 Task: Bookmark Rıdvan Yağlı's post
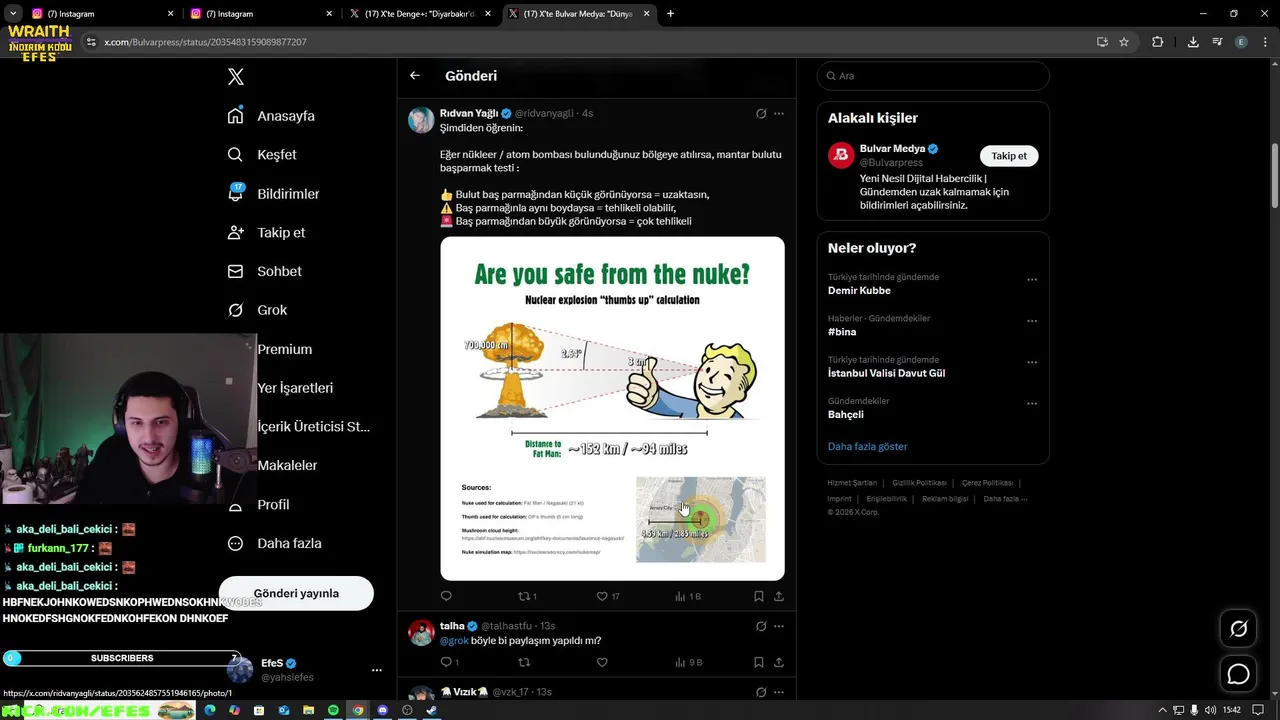coord(759,596)
